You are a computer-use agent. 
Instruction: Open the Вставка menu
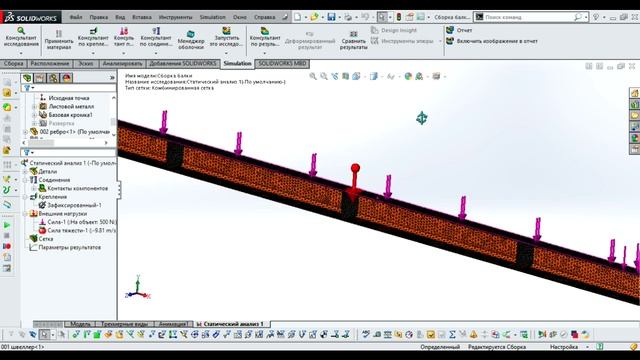coord(142,17)
